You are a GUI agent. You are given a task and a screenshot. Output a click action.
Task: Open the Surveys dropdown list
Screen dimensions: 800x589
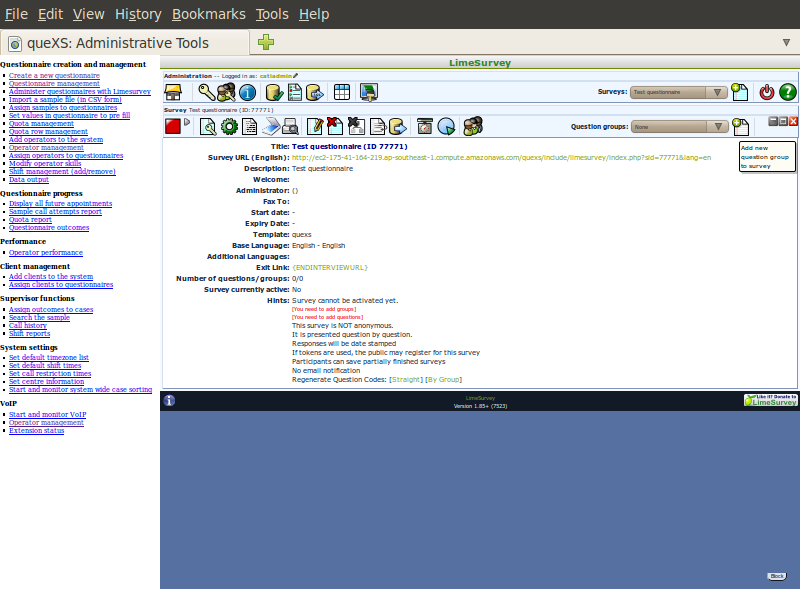tap(680, 92)
